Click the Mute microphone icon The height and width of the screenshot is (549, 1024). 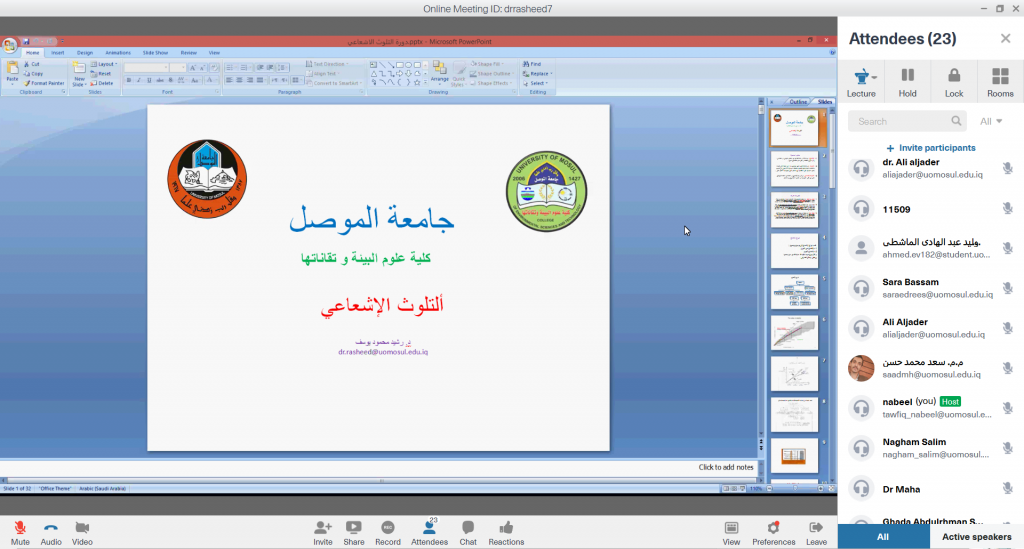click(x=20, y=528)
